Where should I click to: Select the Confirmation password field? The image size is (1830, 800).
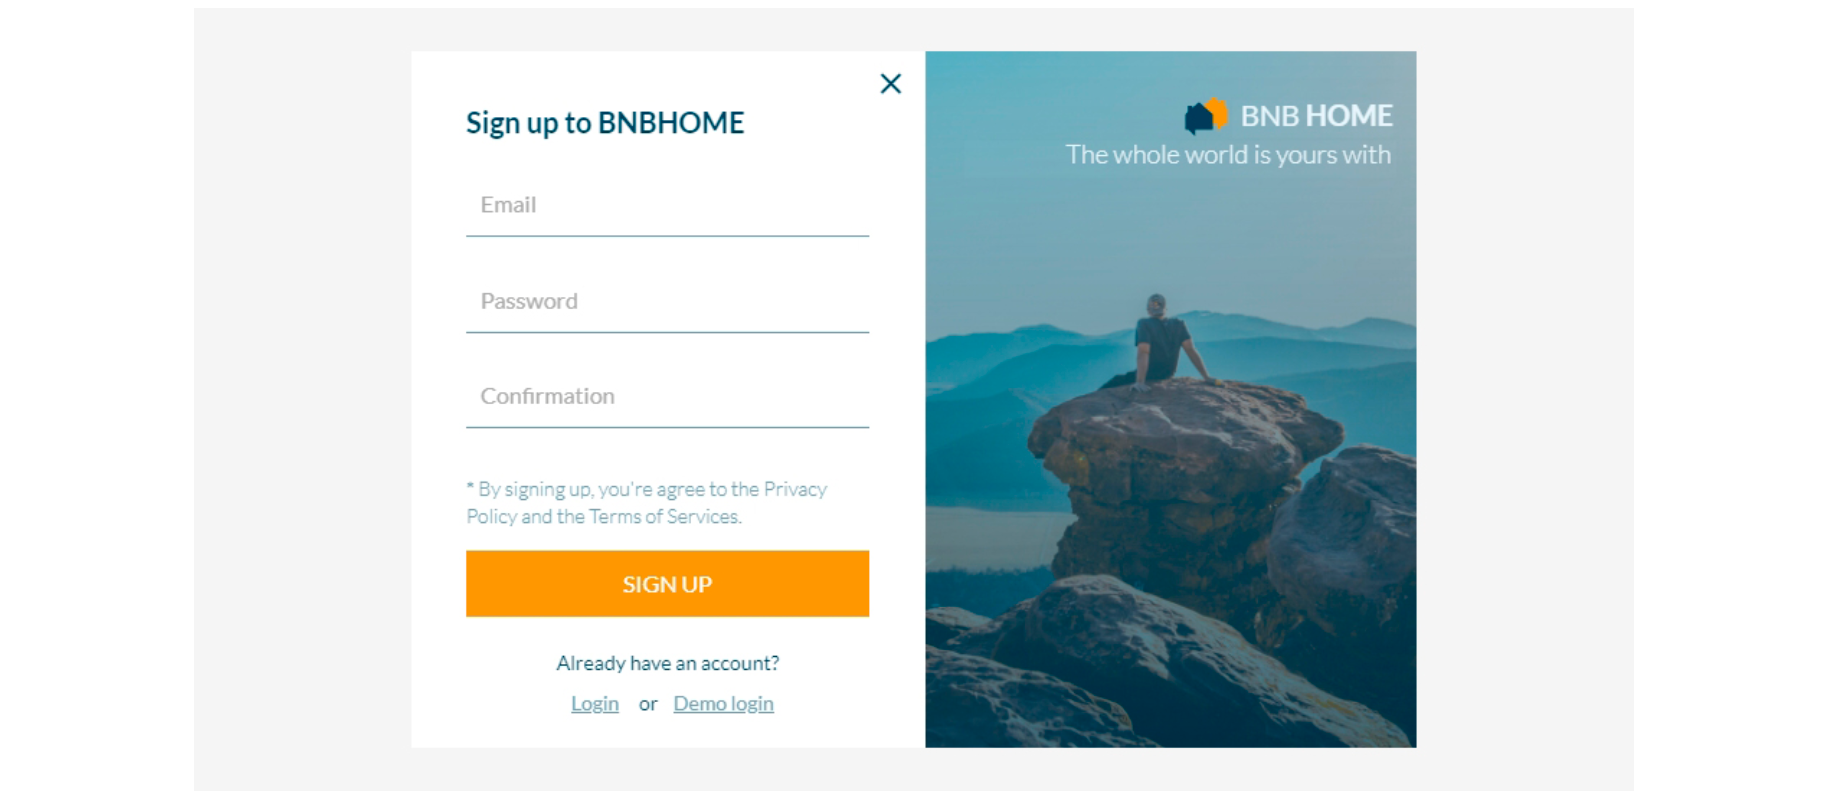[x=667, y=397]
